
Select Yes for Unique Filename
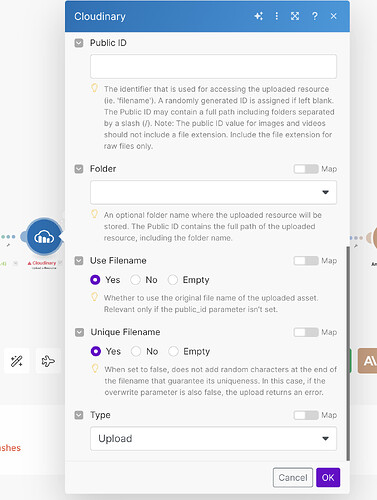tap(96, 351)
